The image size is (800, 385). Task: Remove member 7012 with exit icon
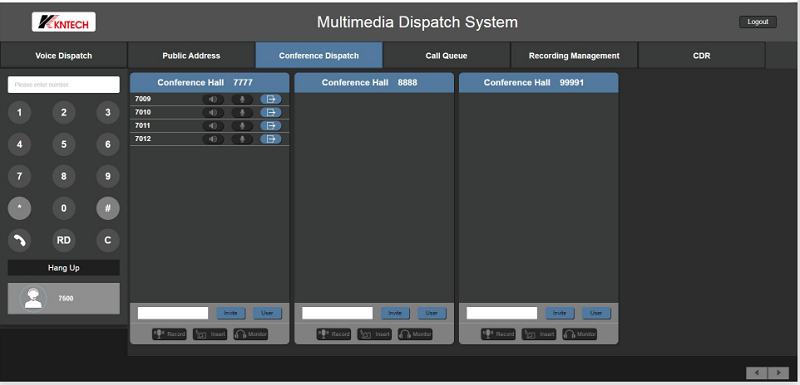pyautogui.click(x=271, y=139)
